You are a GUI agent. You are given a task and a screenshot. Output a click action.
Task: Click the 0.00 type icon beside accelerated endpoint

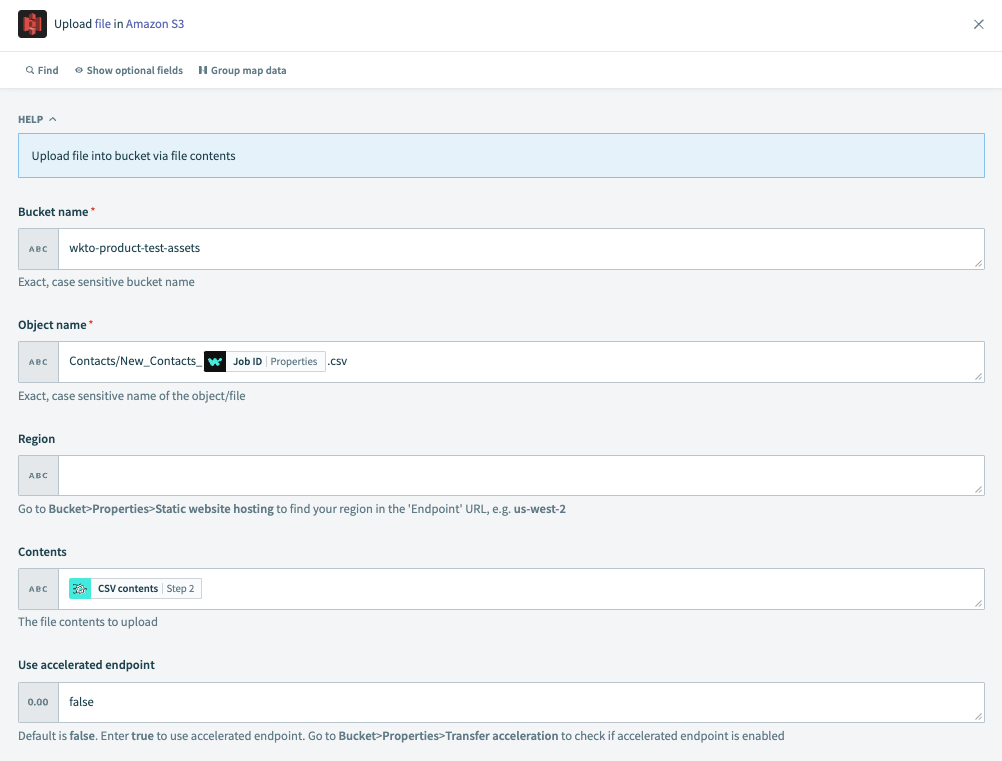[x=38, y=702]
